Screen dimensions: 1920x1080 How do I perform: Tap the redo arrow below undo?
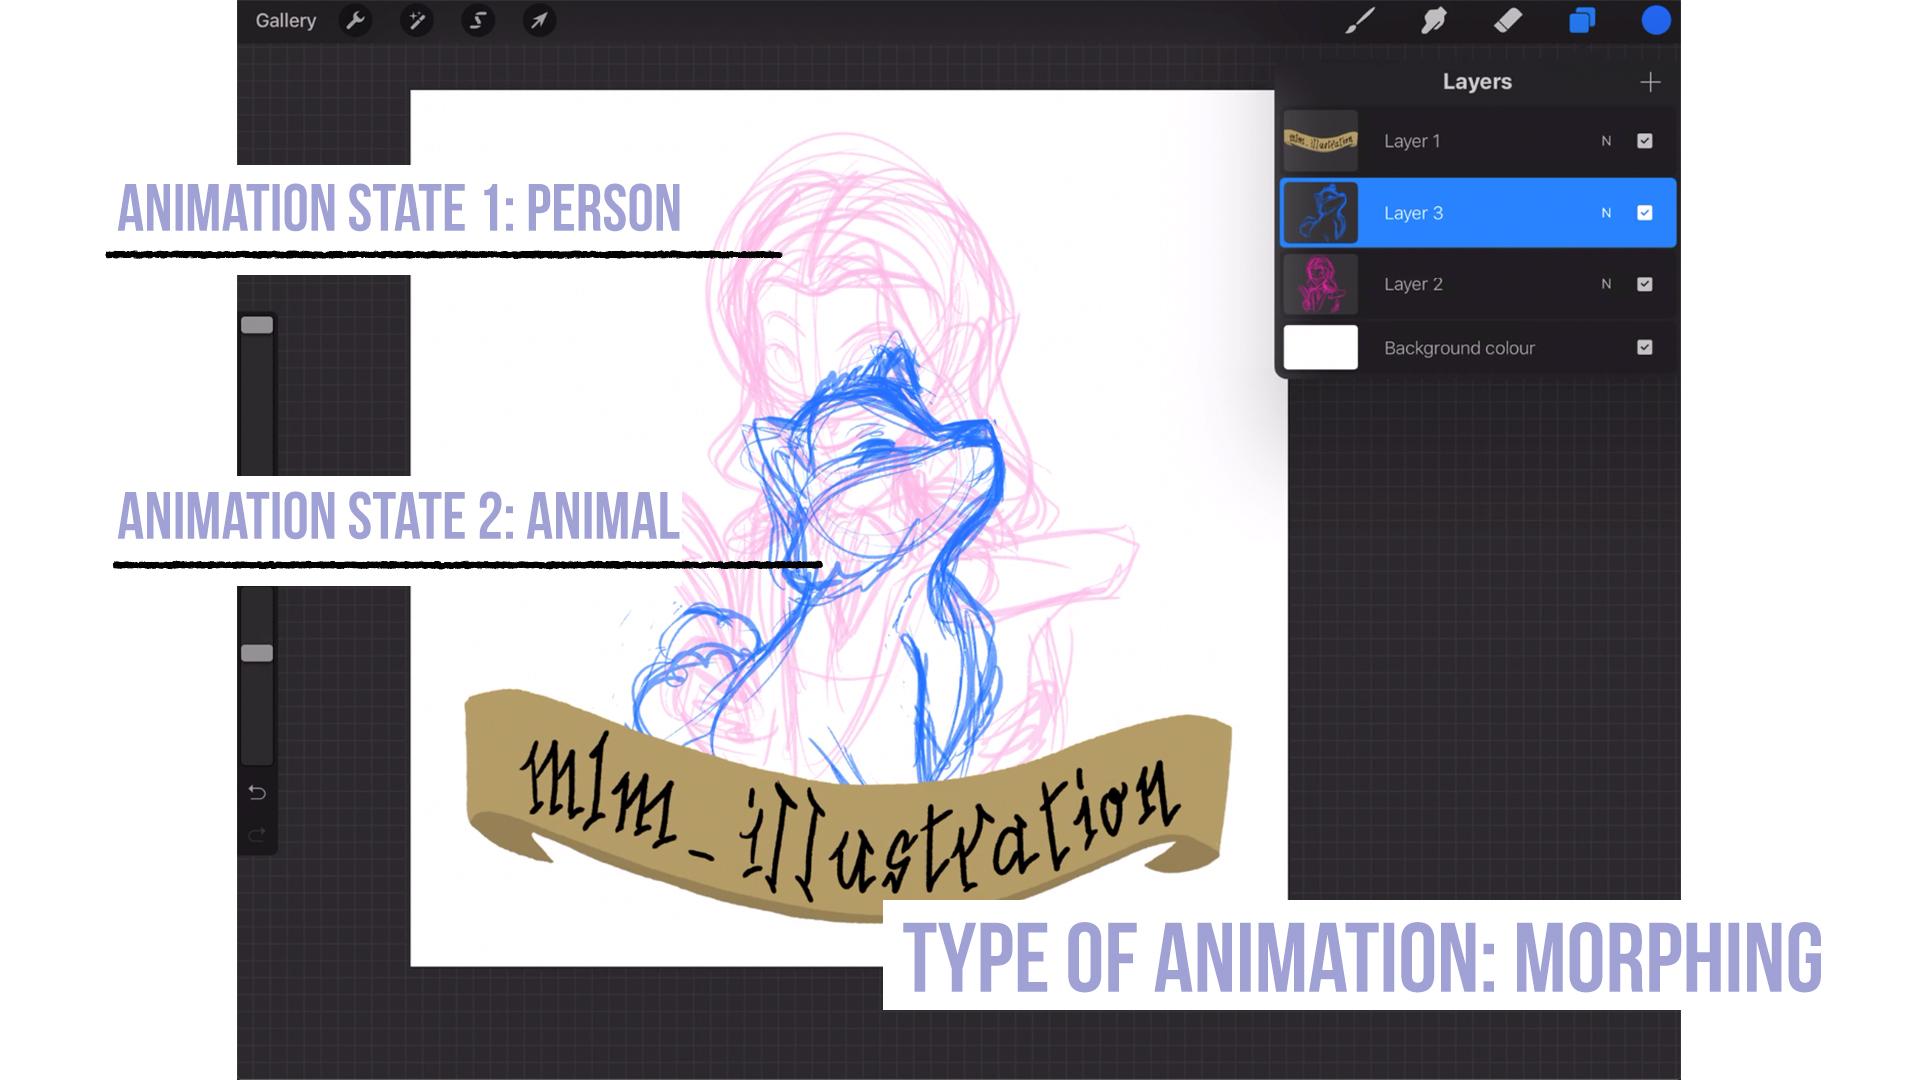[257, 833]
